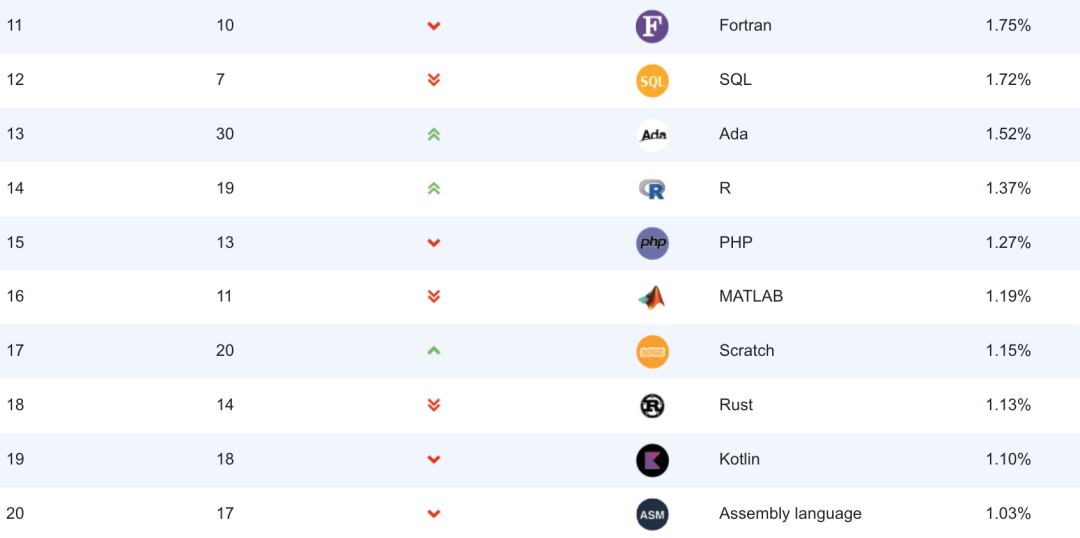Viewport: 1080px width, 538px height.
Task: Click the orange SQL logo icon
Action: coord(652,81)
